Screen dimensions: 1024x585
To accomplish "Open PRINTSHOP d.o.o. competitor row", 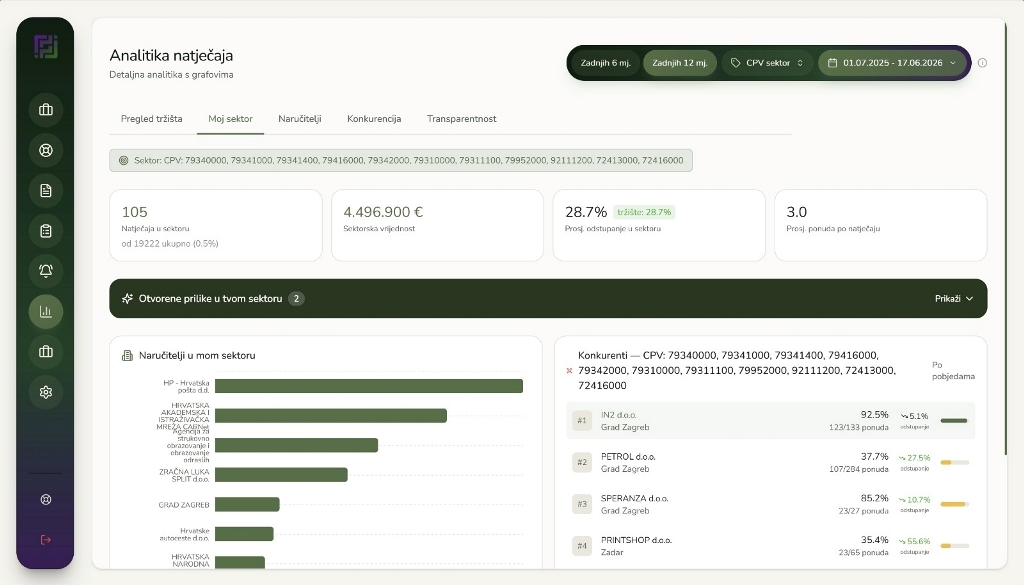I will click(771, 546).
